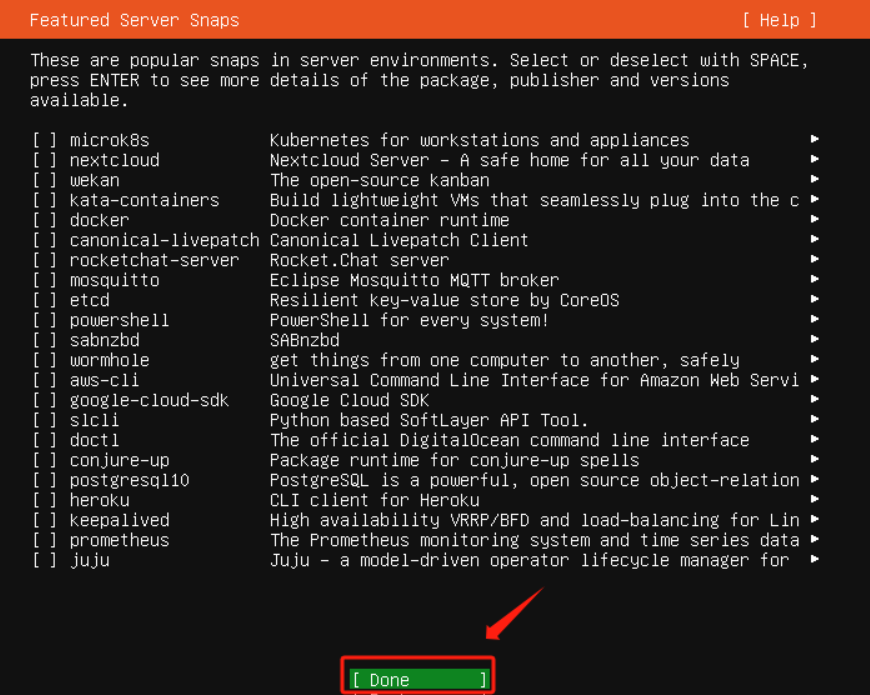Tick the canonical-livepatch checkbox
870x695 pixels.
44,240
